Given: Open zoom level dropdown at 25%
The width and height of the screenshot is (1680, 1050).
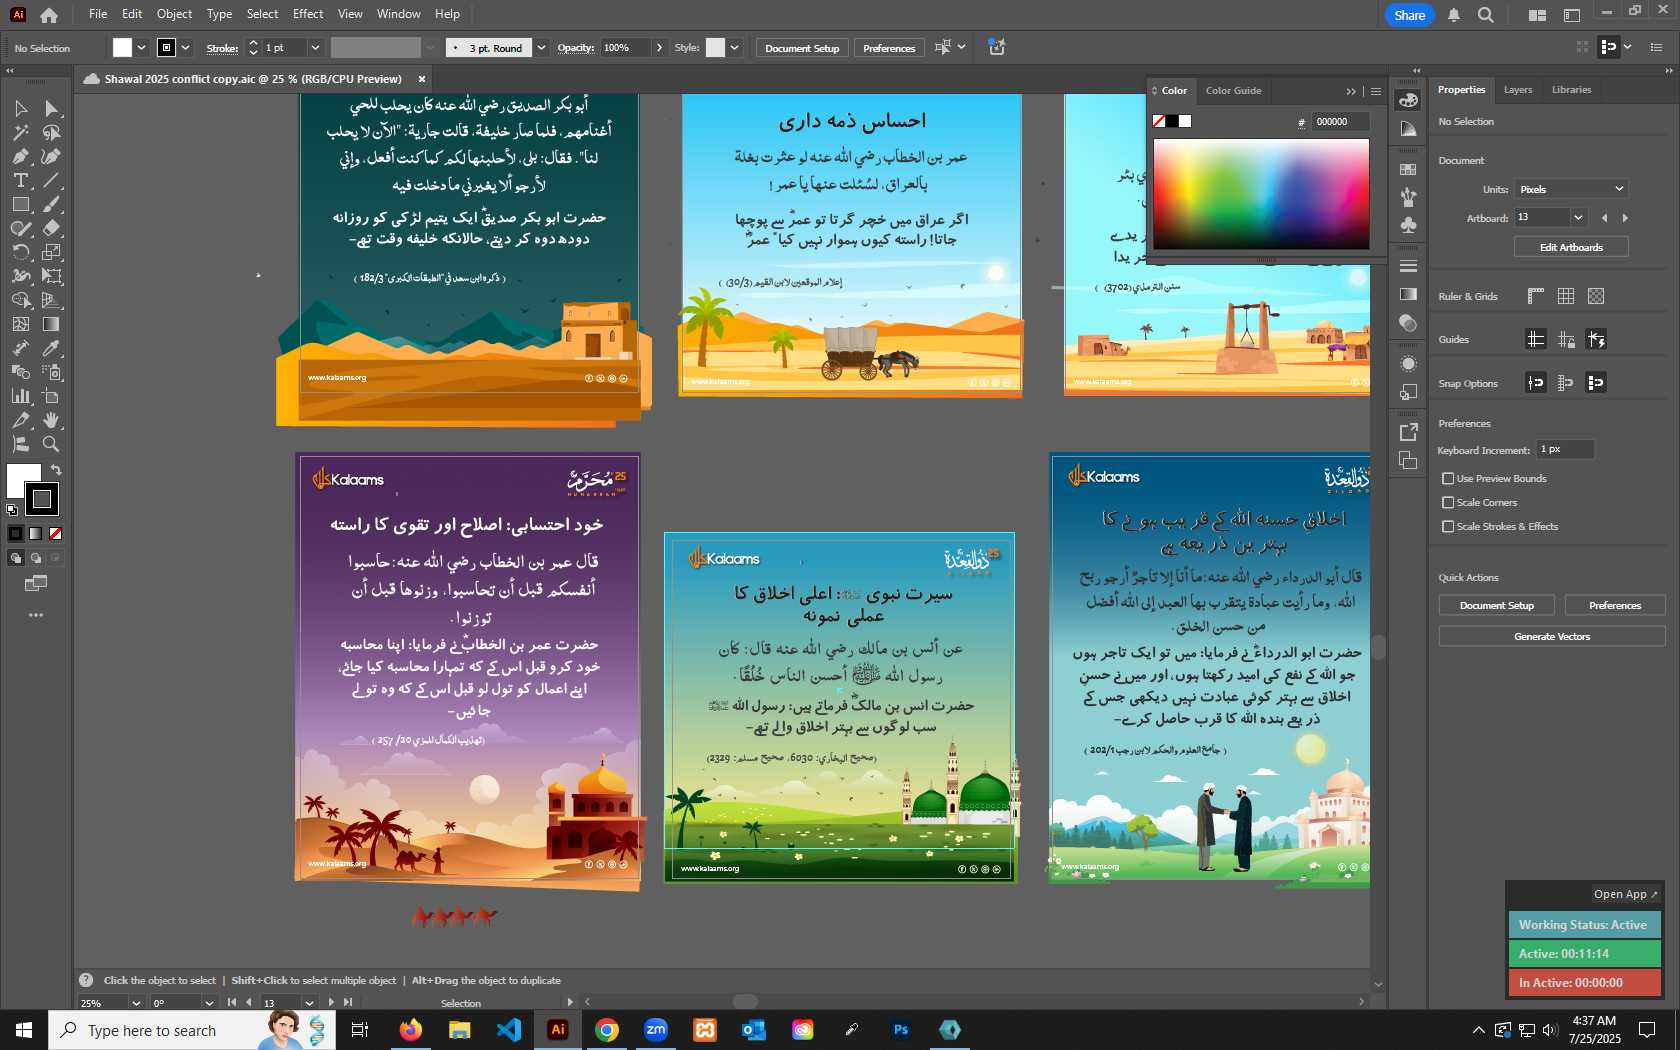Looking at the screenshot, I should tap(135, 1003).
